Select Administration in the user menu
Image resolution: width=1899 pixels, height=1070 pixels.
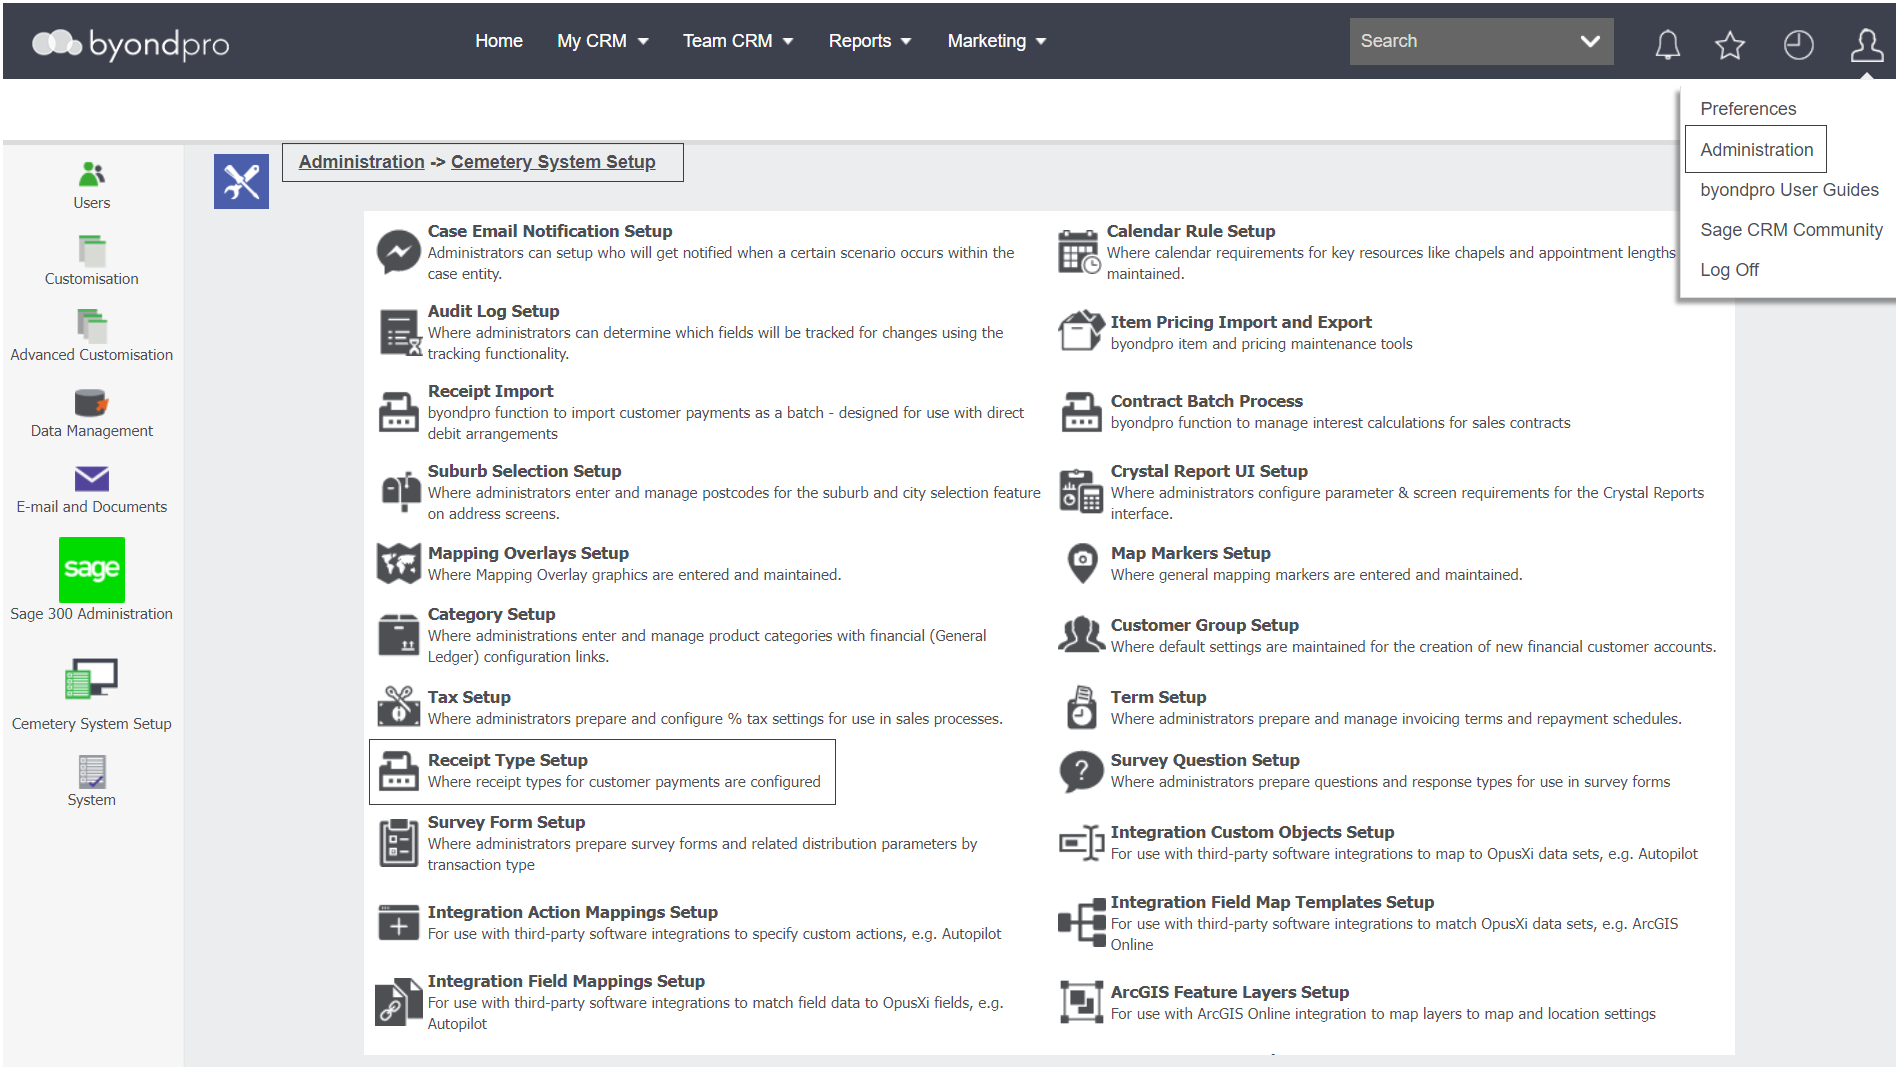tap(1756, 150)
